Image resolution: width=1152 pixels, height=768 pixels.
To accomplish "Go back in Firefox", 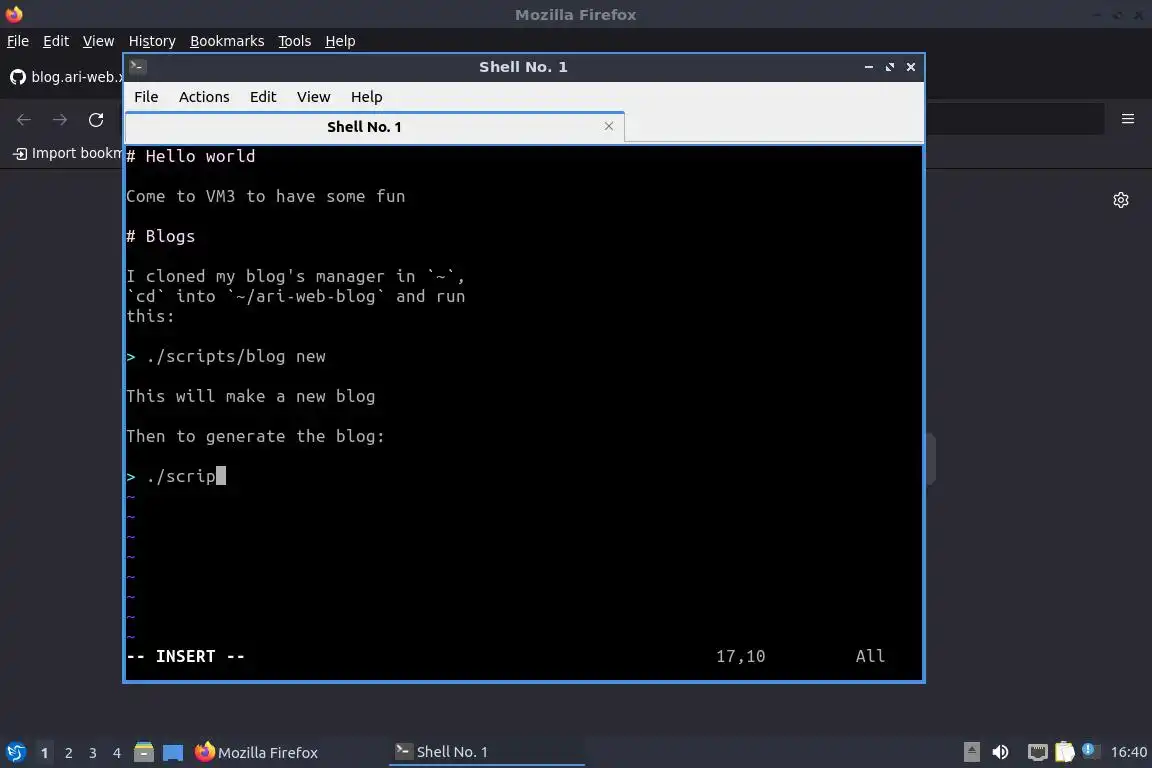I will pyautogui.click(x=24, y=120).
